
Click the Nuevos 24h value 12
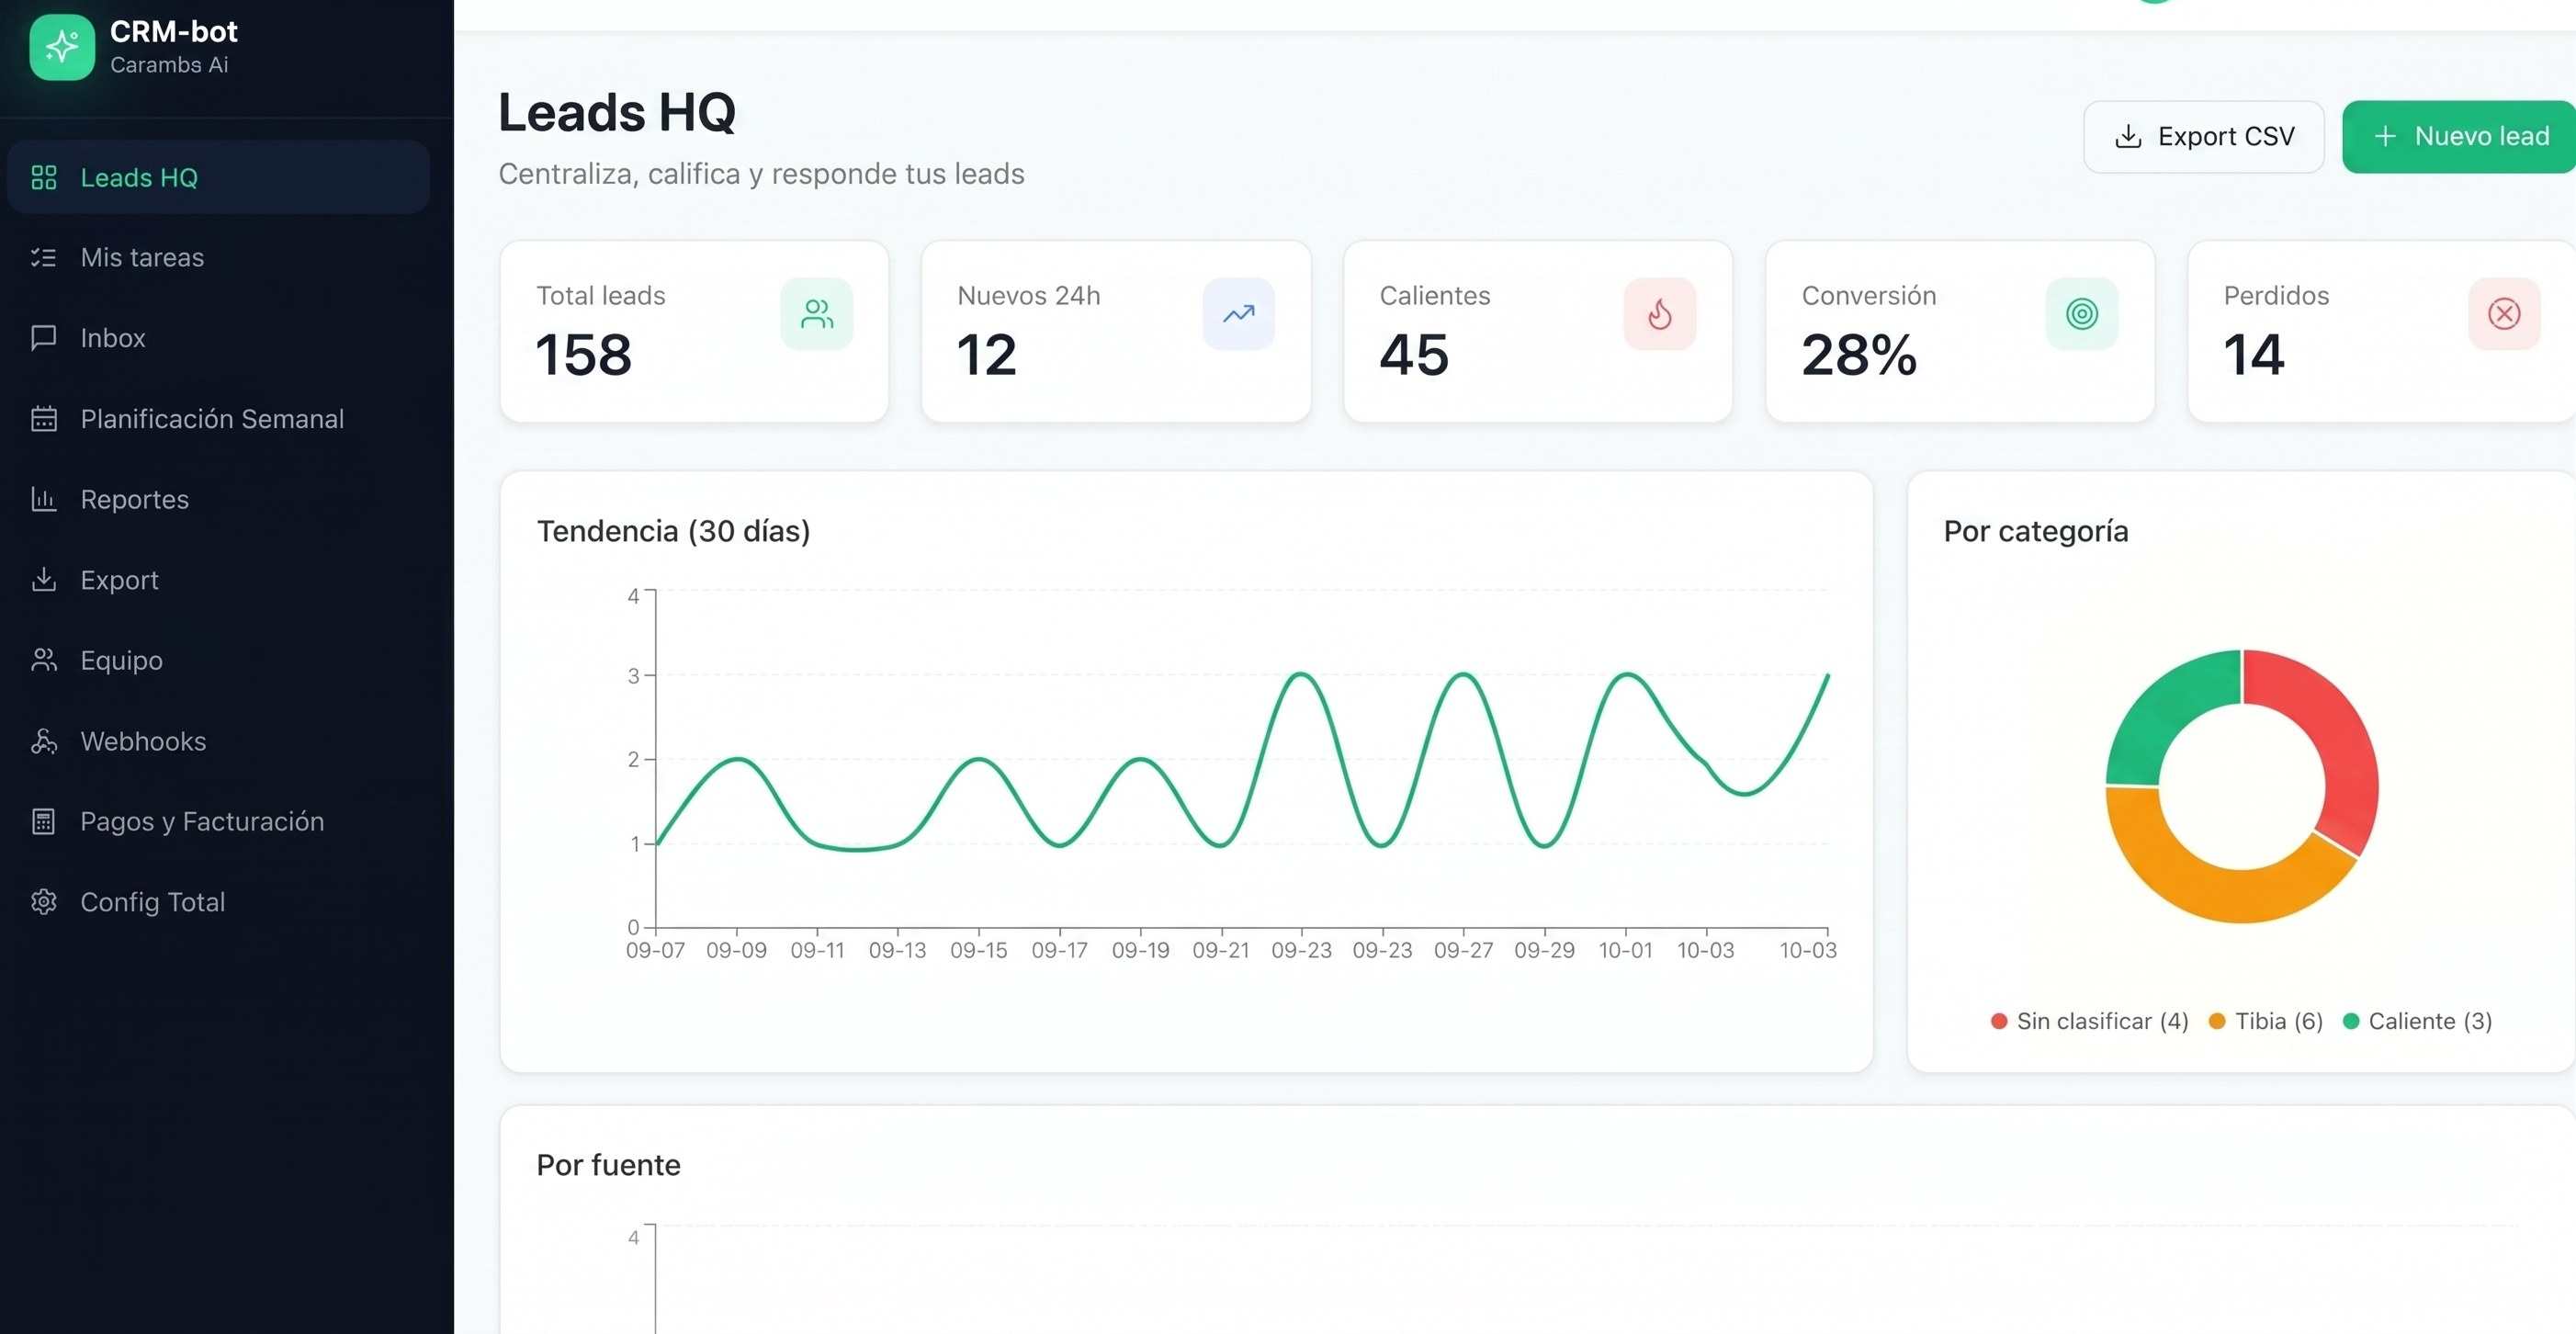[x=987, y=355]
